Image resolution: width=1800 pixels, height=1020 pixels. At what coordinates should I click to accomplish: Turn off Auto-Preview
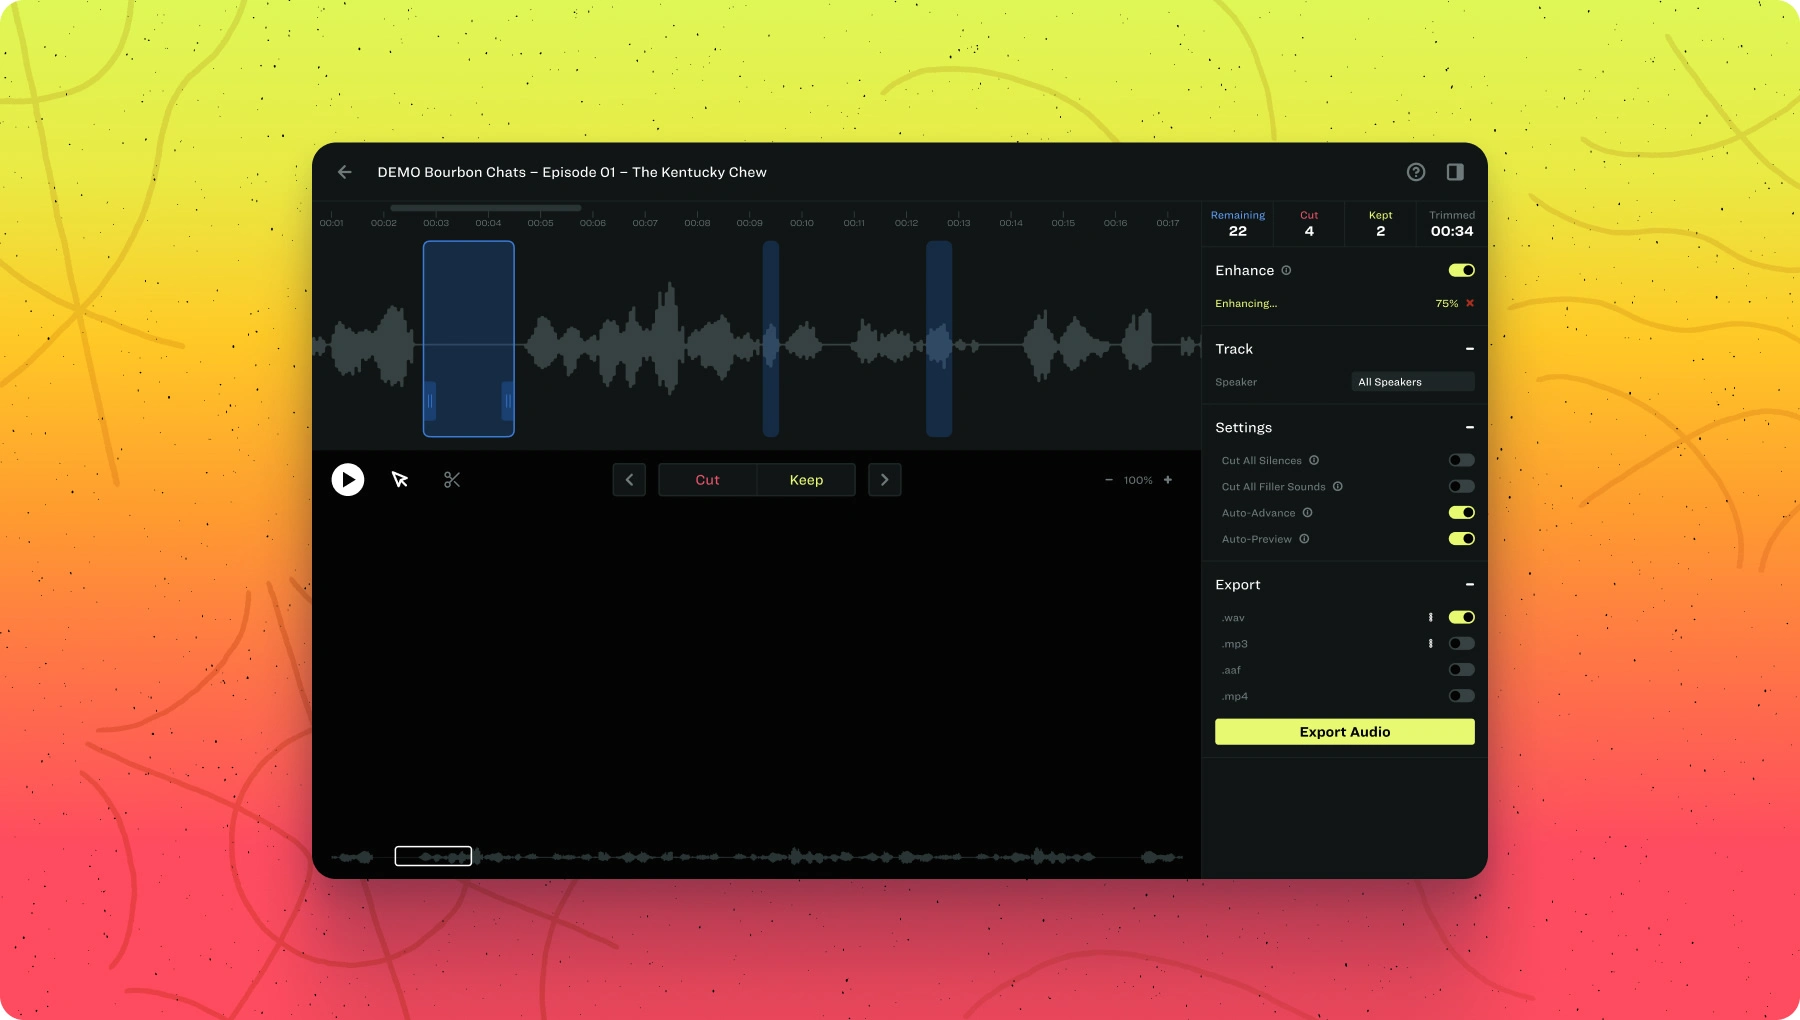[1462, 538]
